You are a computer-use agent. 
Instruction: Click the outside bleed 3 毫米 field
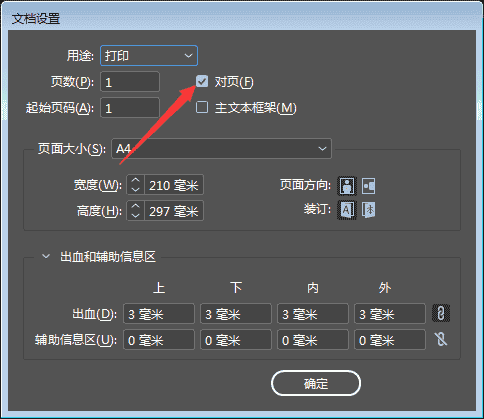click(390, 314)
